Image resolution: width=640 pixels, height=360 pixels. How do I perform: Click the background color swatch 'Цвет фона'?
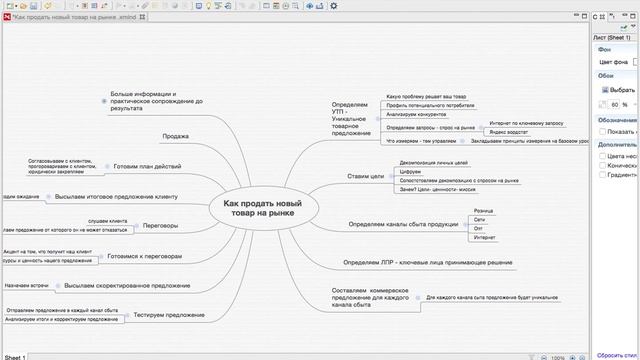[636, 62]
